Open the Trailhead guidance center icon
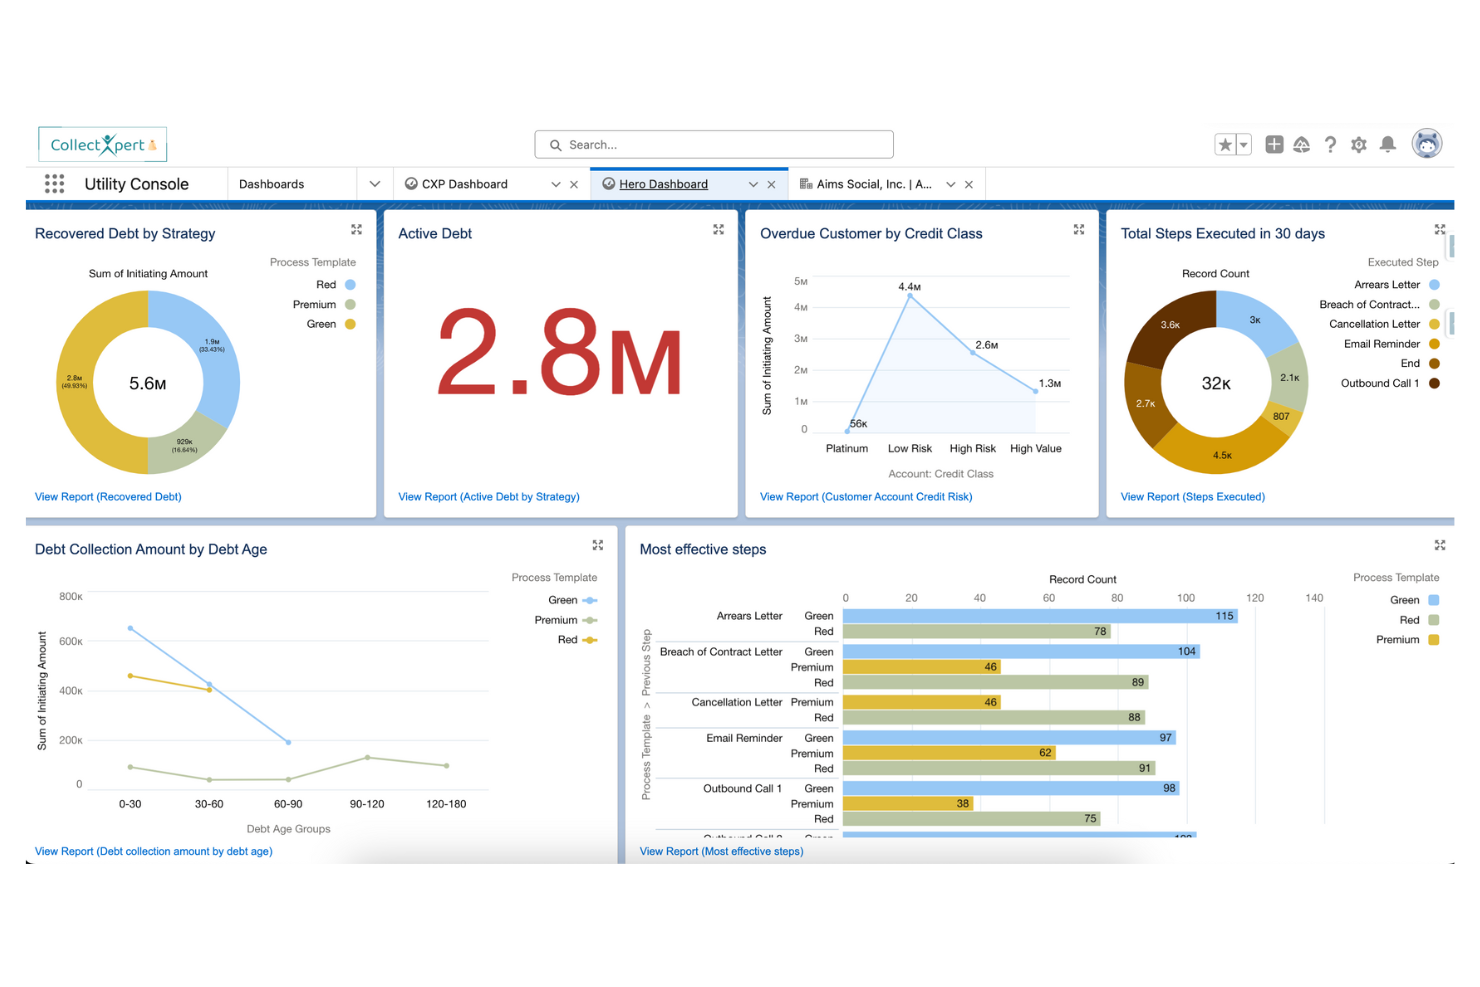 [x=1302, y=144]
